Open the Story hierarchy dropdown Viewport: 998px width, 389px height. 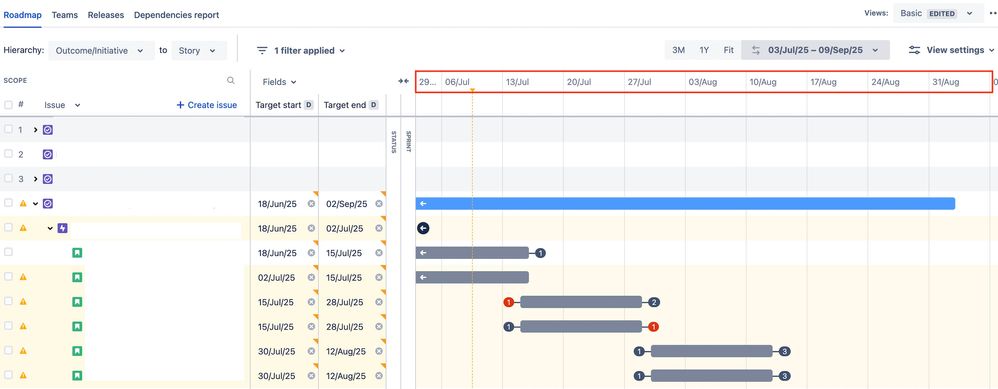(x=199, y=51)
